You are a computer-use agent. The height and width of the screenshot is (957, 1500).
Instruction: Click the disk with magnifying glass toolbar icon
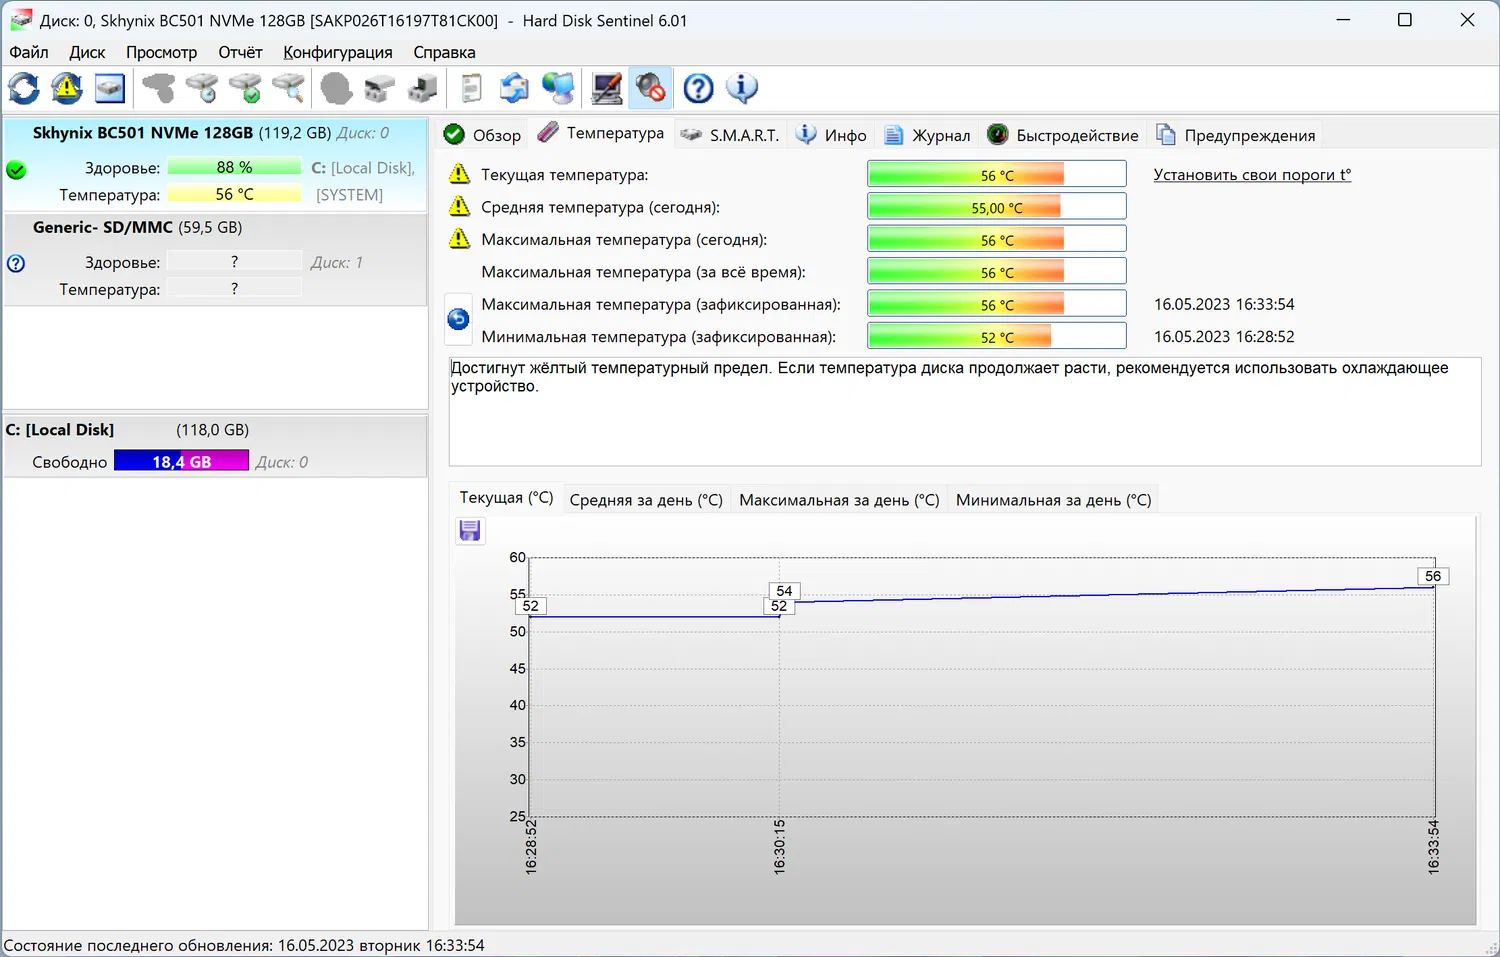289,89
